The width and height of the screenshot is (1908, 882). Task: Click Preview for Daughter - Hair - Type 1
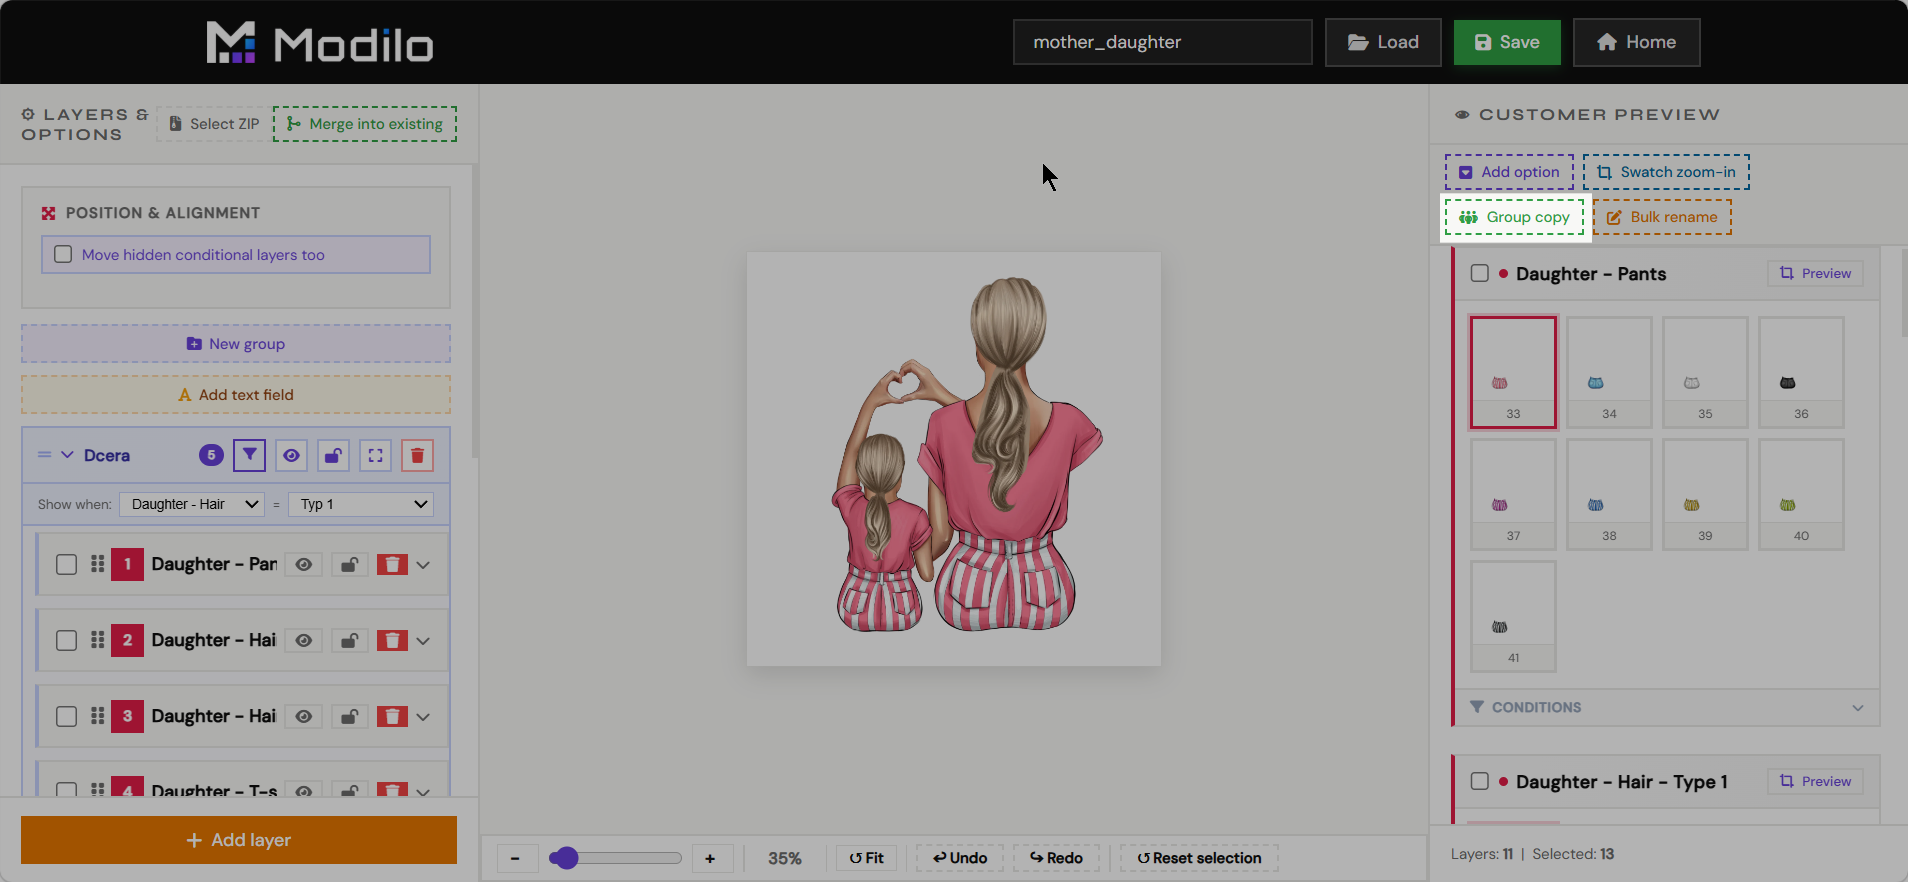(1815, 781)
